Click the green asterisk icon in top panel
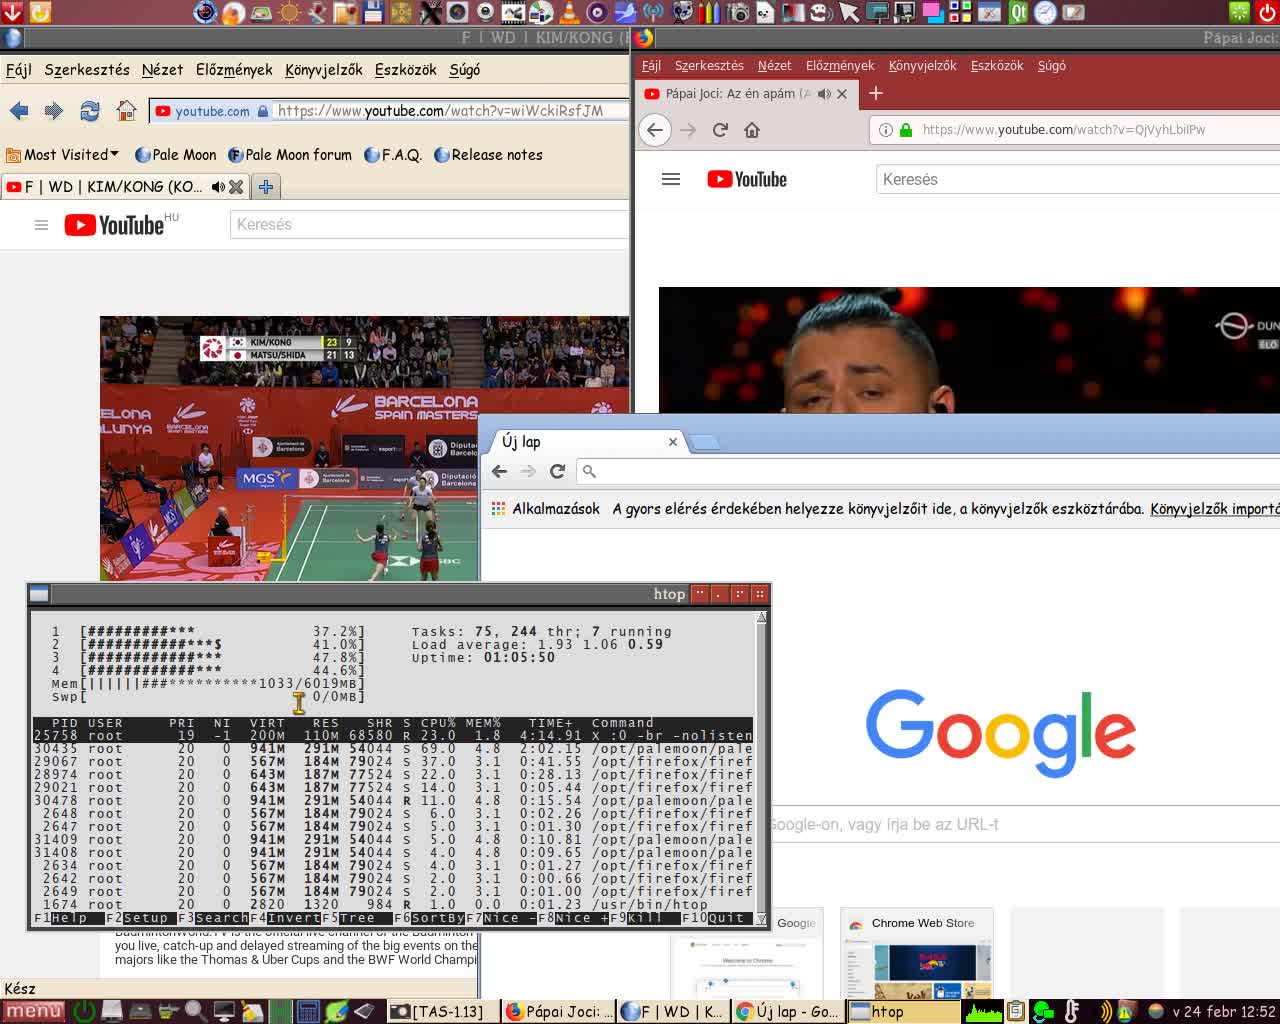Screen dimensions: 1280x1024 click(x=1240, y=12)
